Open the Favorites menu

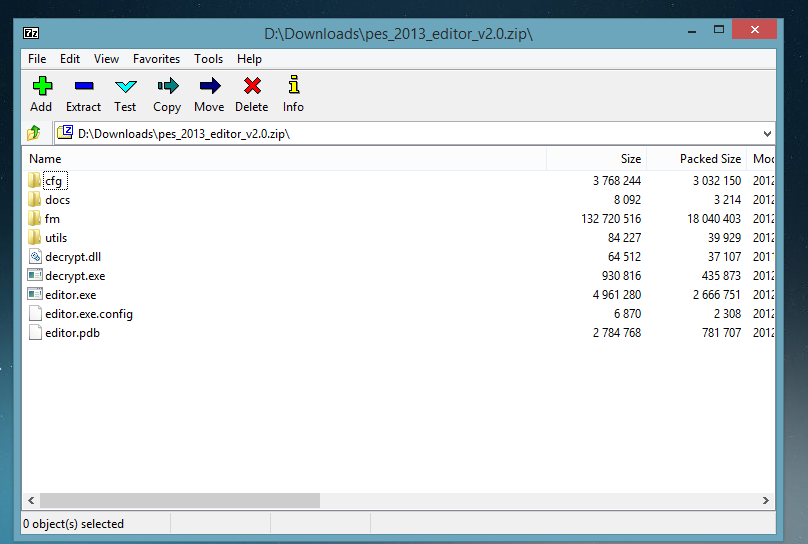pyautogui.click(x=156, y=59)
